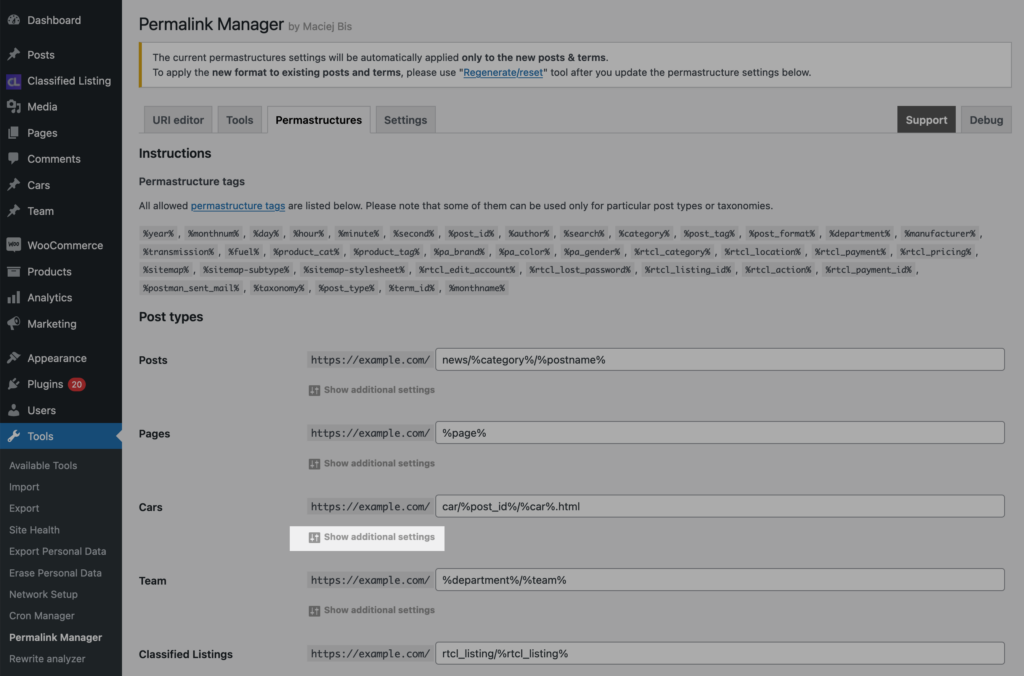The image size is (1024, 676).
Task: Expand additional settings for Cars
Action: coord(372,537)
